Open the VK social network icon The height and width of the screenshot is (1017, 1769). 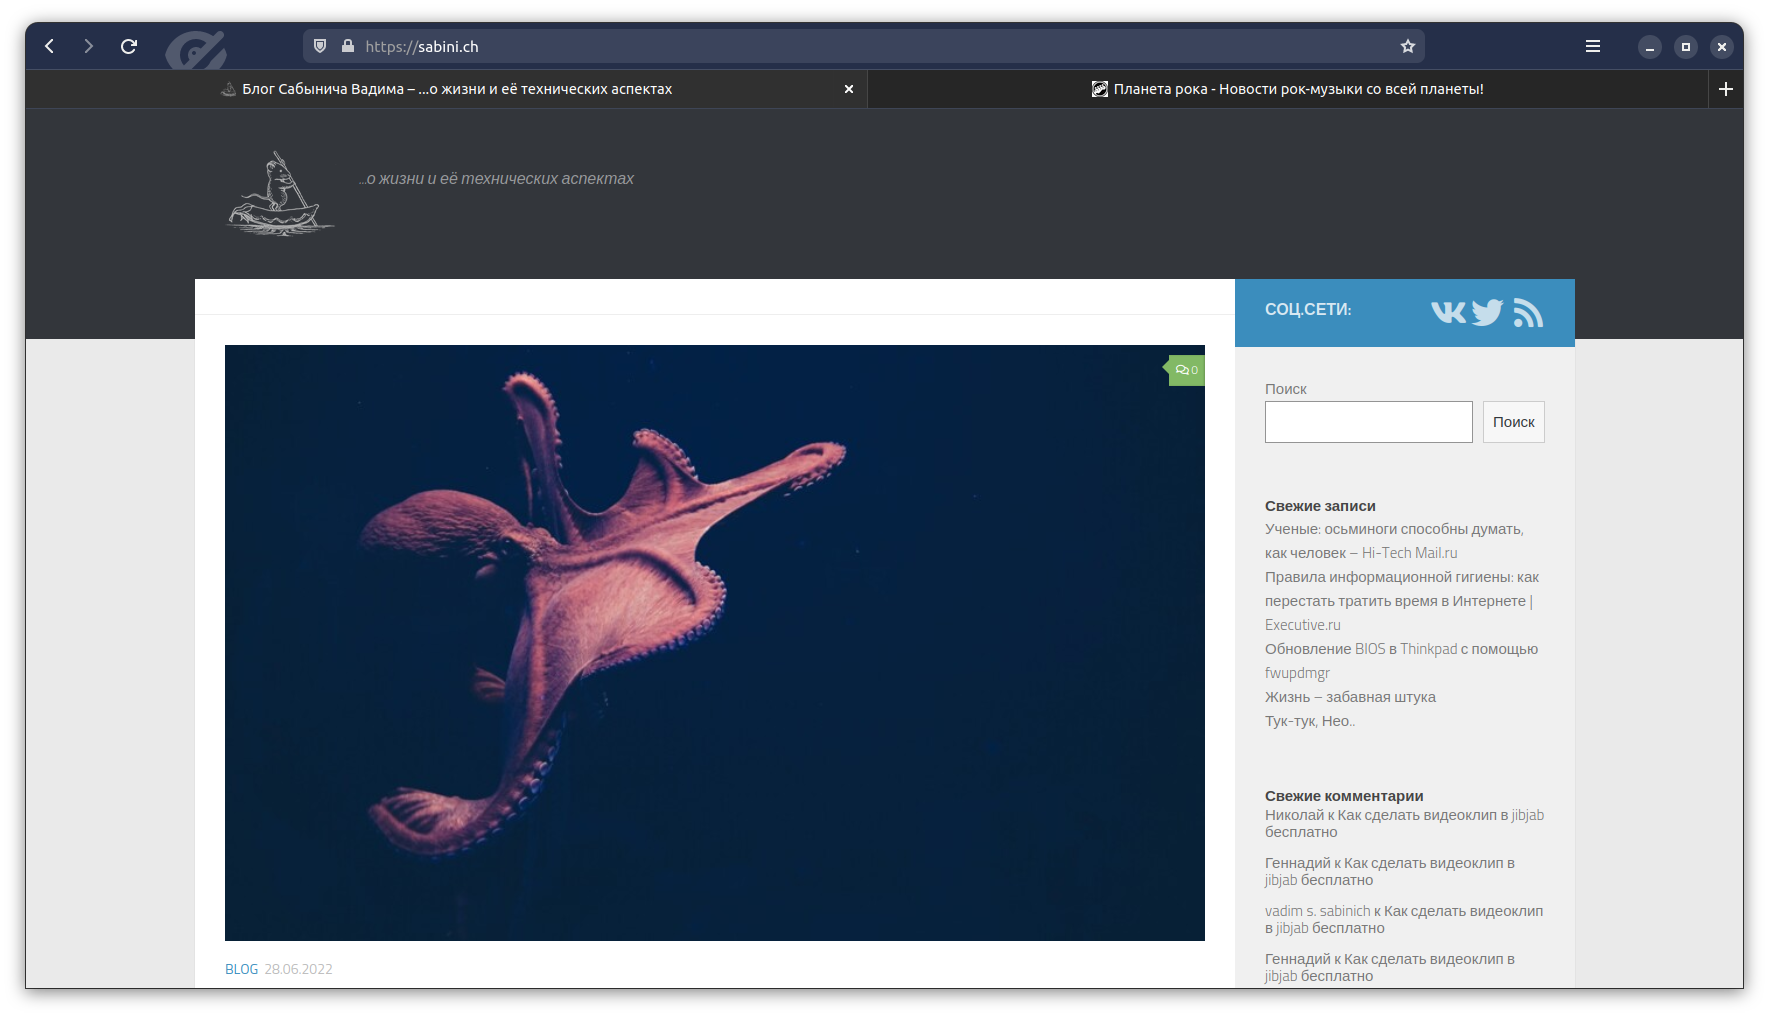1446,312
